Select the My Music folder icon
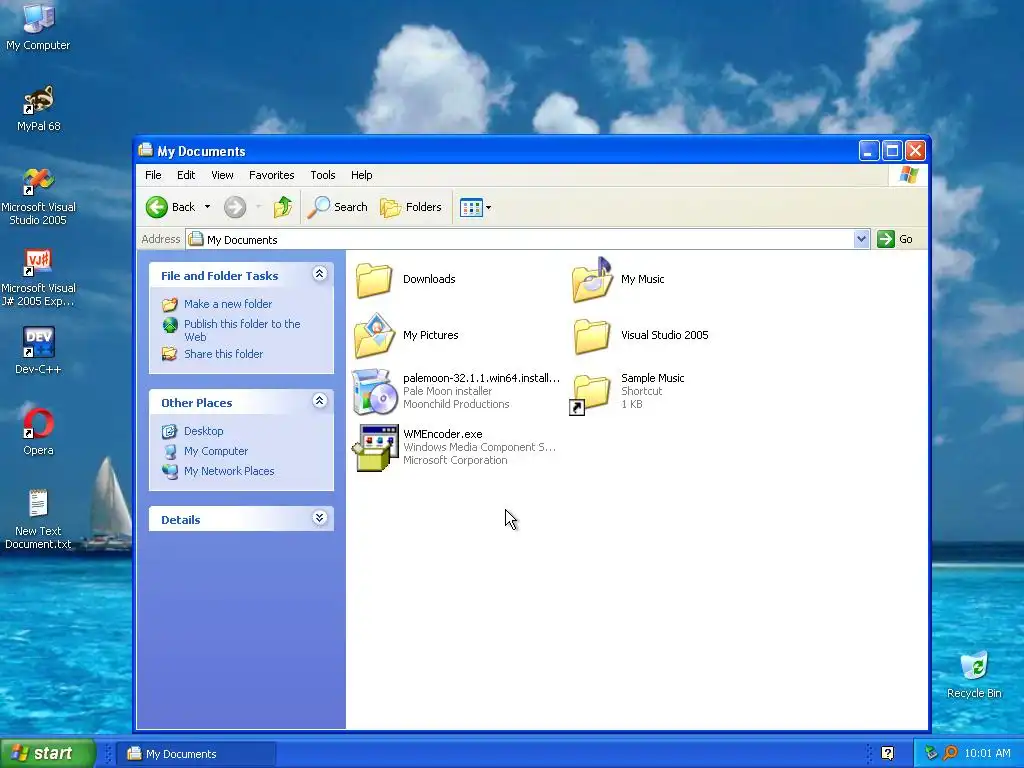Screen dimensions: 1024x768 592,280
